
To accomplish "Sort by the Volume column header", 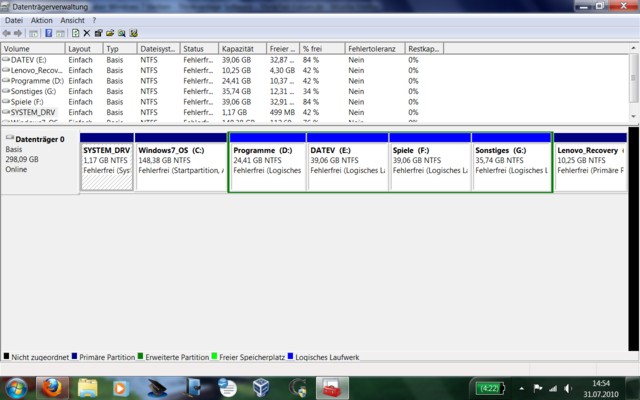I will pos(33,49).
